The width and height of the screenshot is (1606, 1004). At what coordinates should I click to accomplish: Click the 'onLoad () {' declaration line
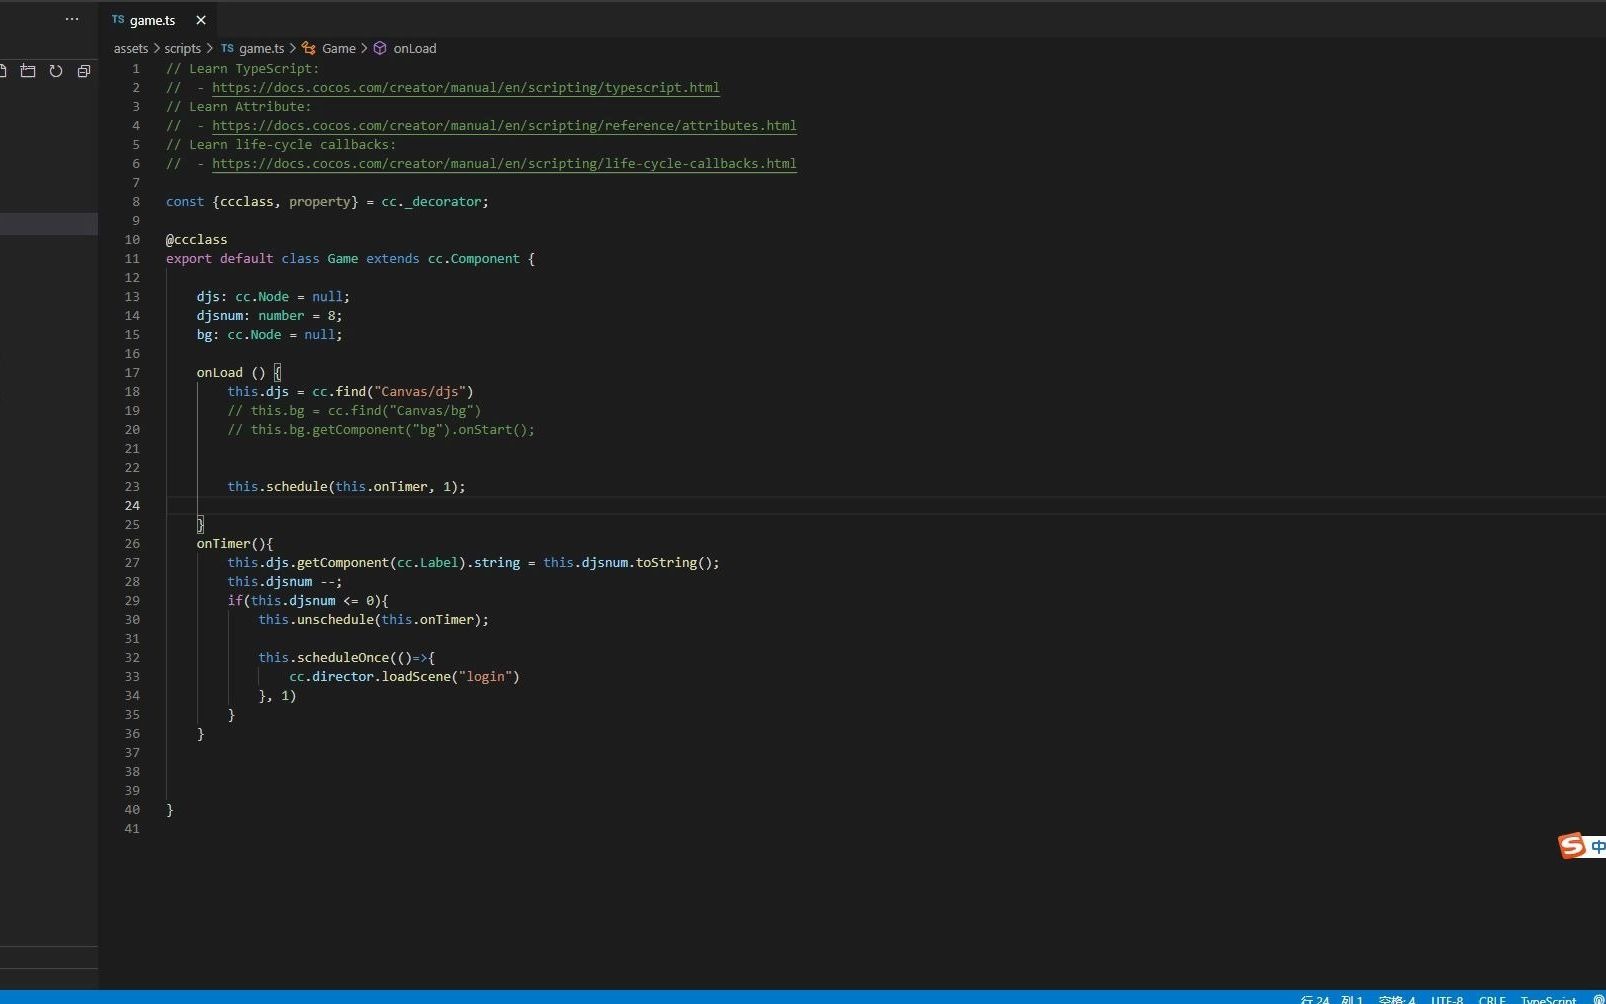point(239,372)
